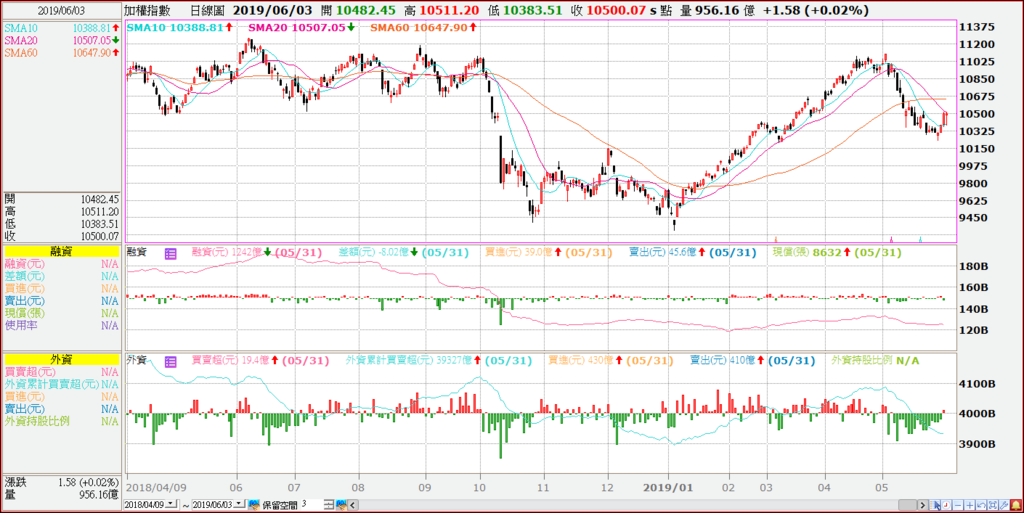Undo the last chart action

982,505
